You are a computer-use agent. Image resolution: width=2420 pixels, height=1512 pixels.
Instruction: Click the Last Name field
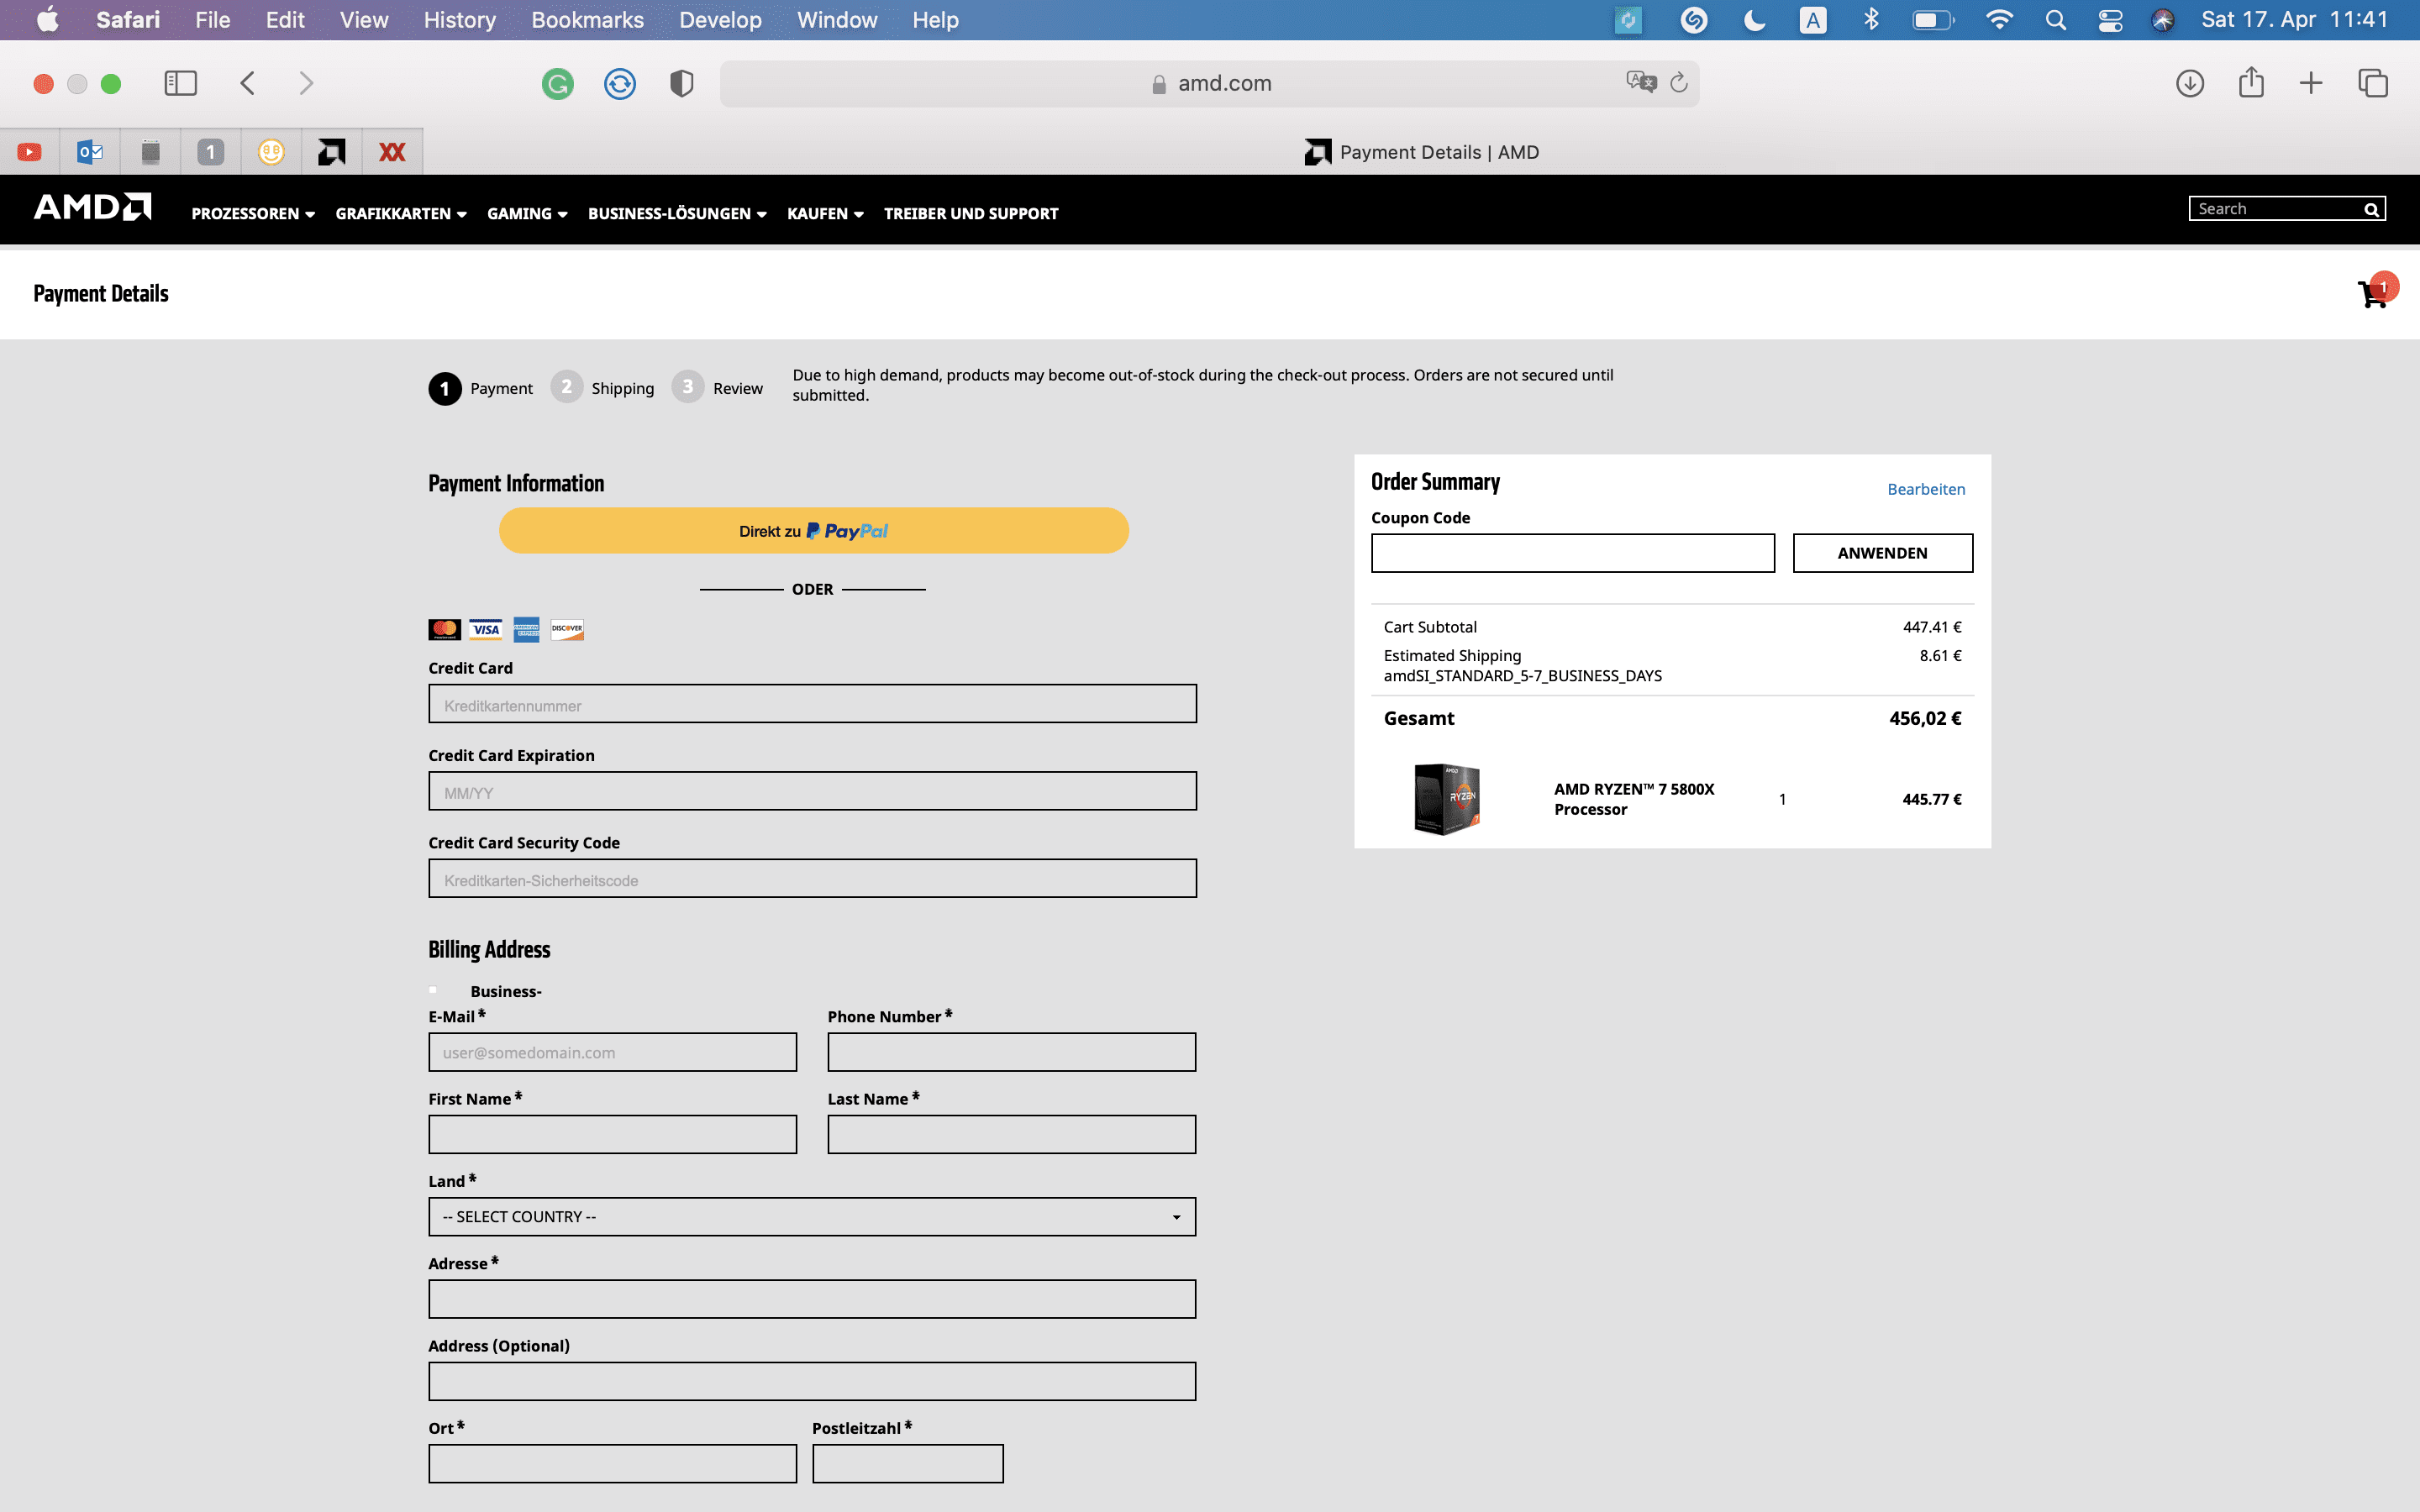[1011, 1134]
